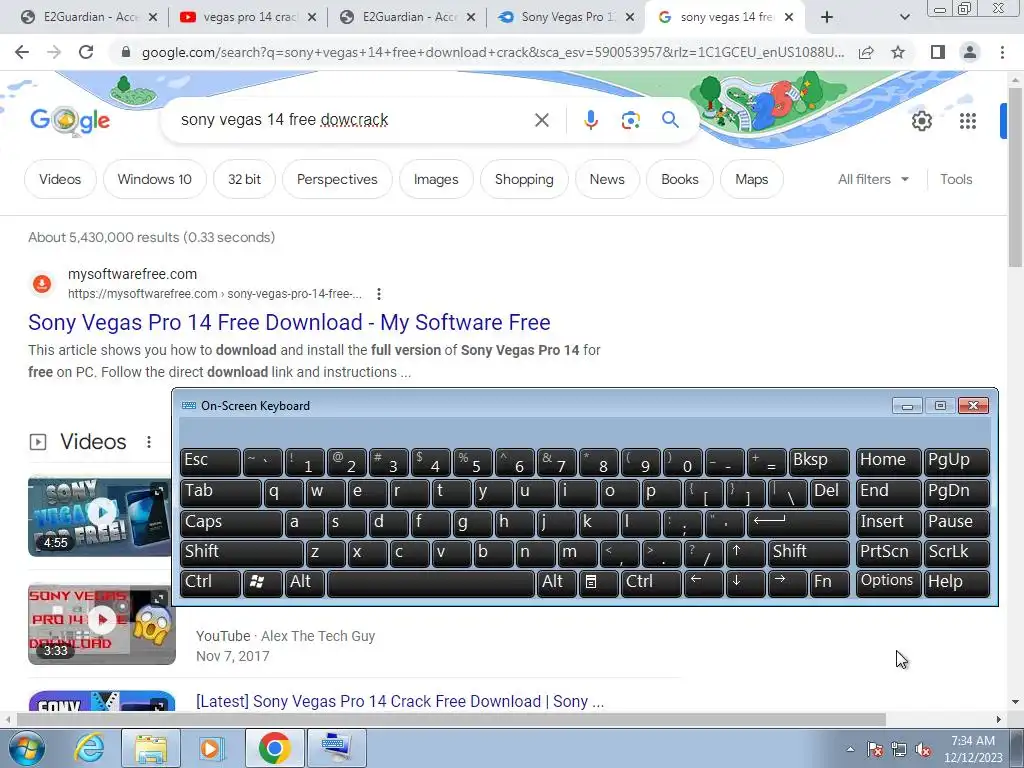
Task: Click the page horizontal scrollbar
Action: (x=451, y=719)
